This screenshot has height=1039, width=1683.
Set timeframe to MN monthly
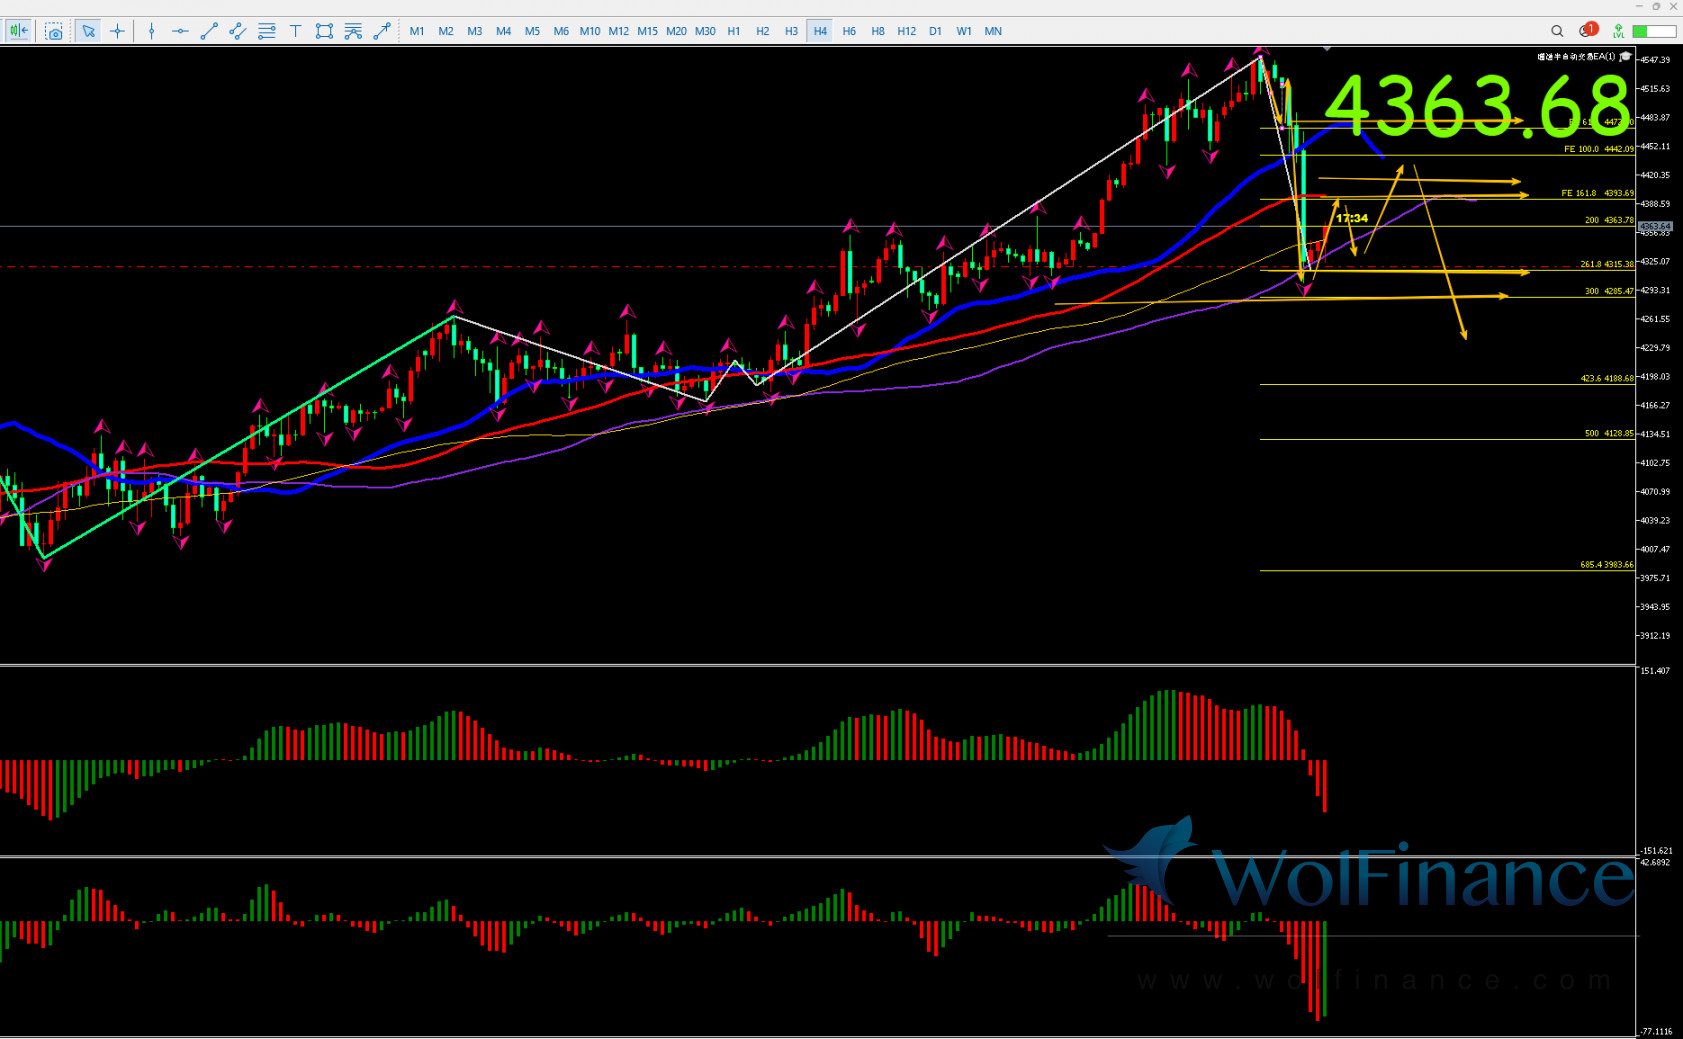[993, 31]
